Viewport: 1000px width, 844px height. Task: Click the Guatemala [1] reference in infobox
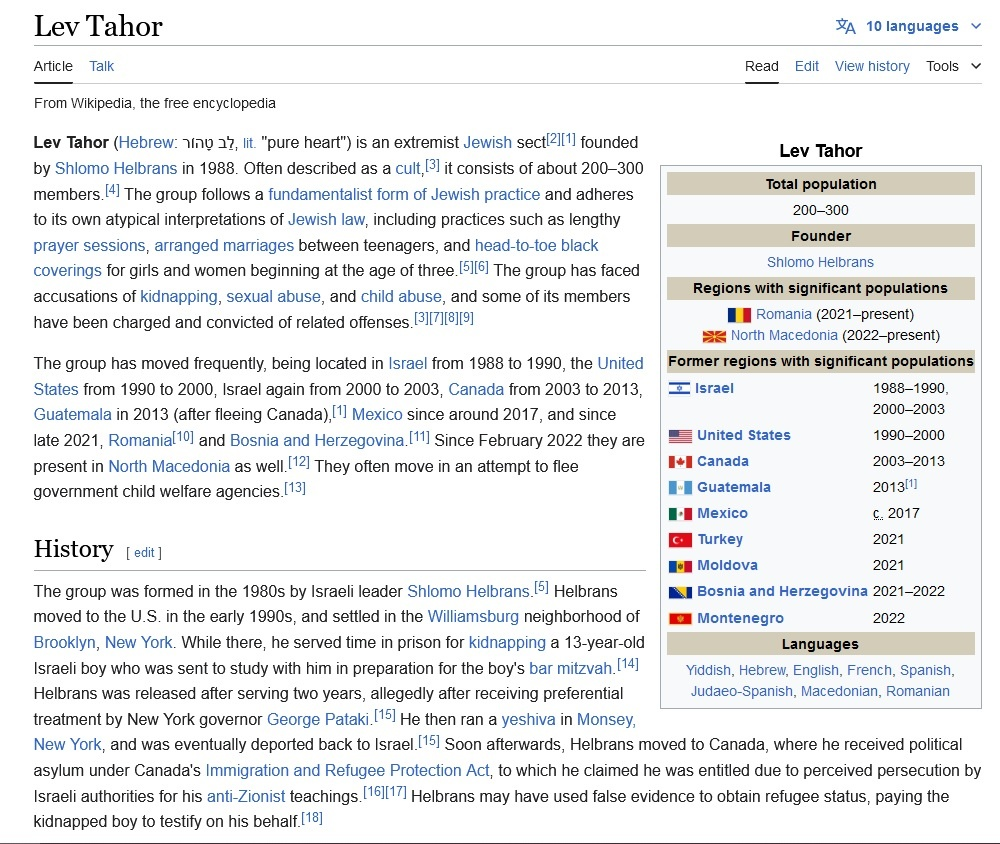tap(911, 484)
